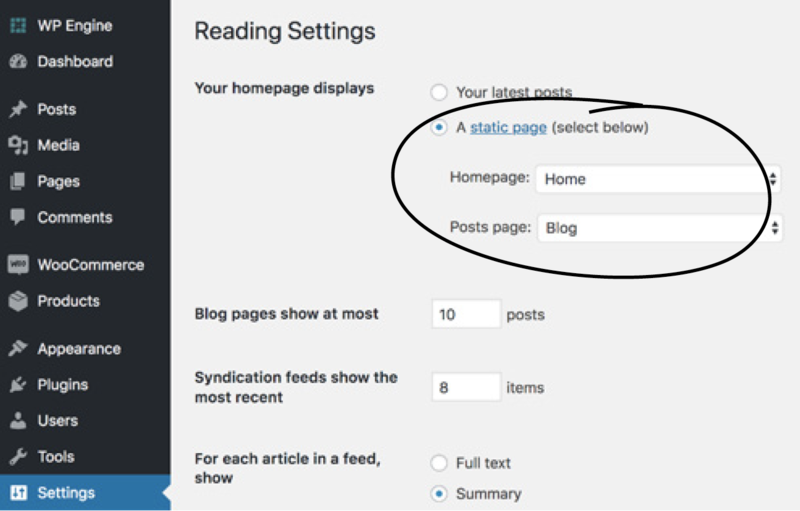800x511 pixels.
Task: Click the Tools wrench icon
Action: pyautogui.click(x=18, y=456)
